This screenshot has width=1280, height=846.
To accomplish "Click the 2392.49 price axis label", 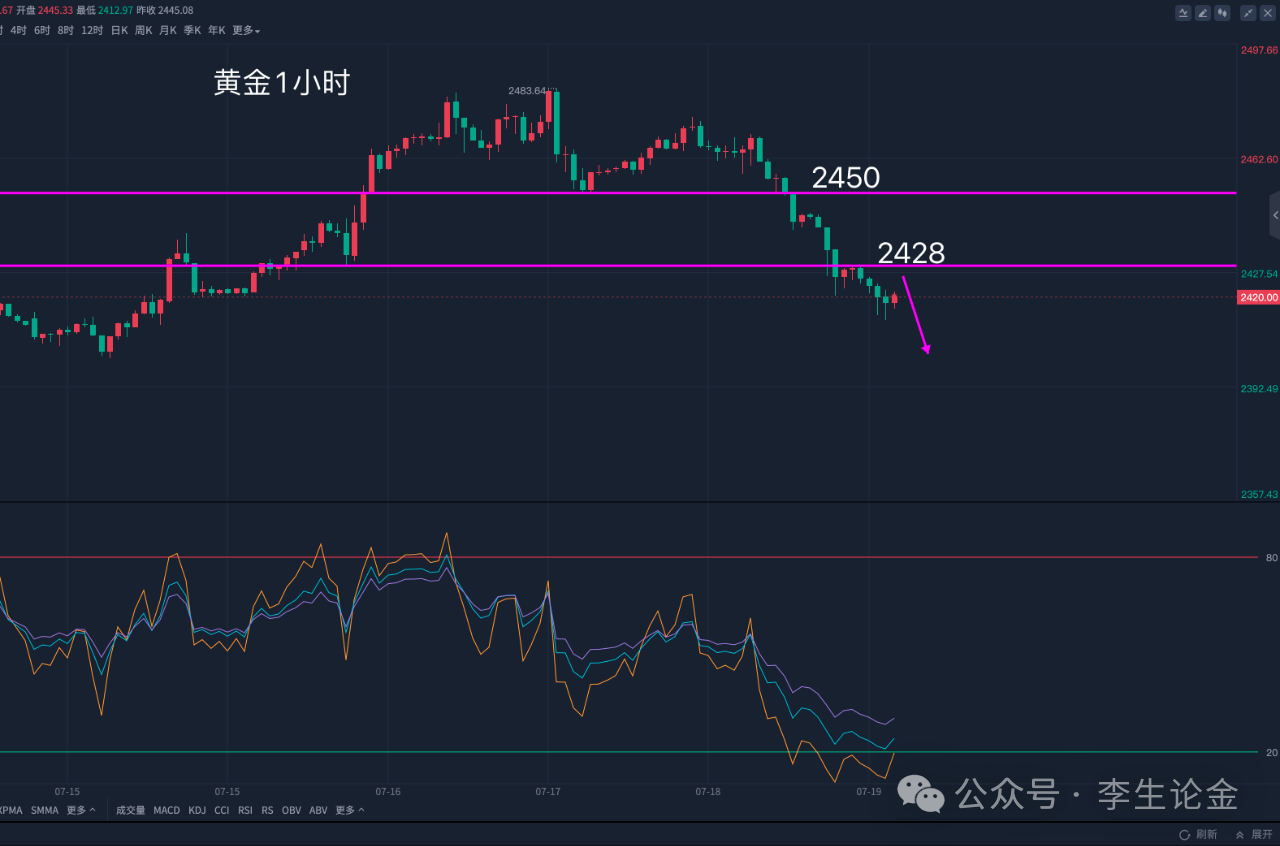I will pos(1259,388).
